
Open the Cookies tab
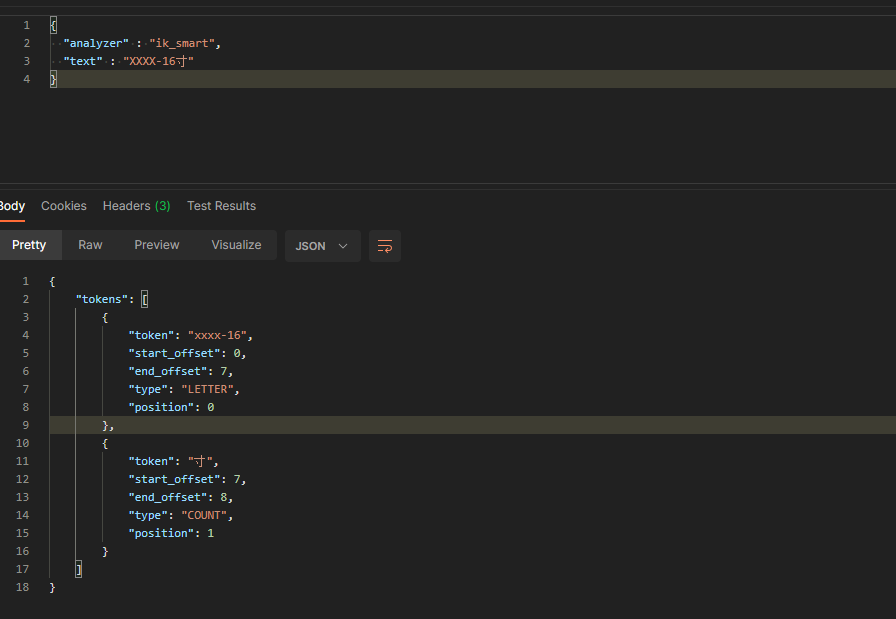[63, 206]
